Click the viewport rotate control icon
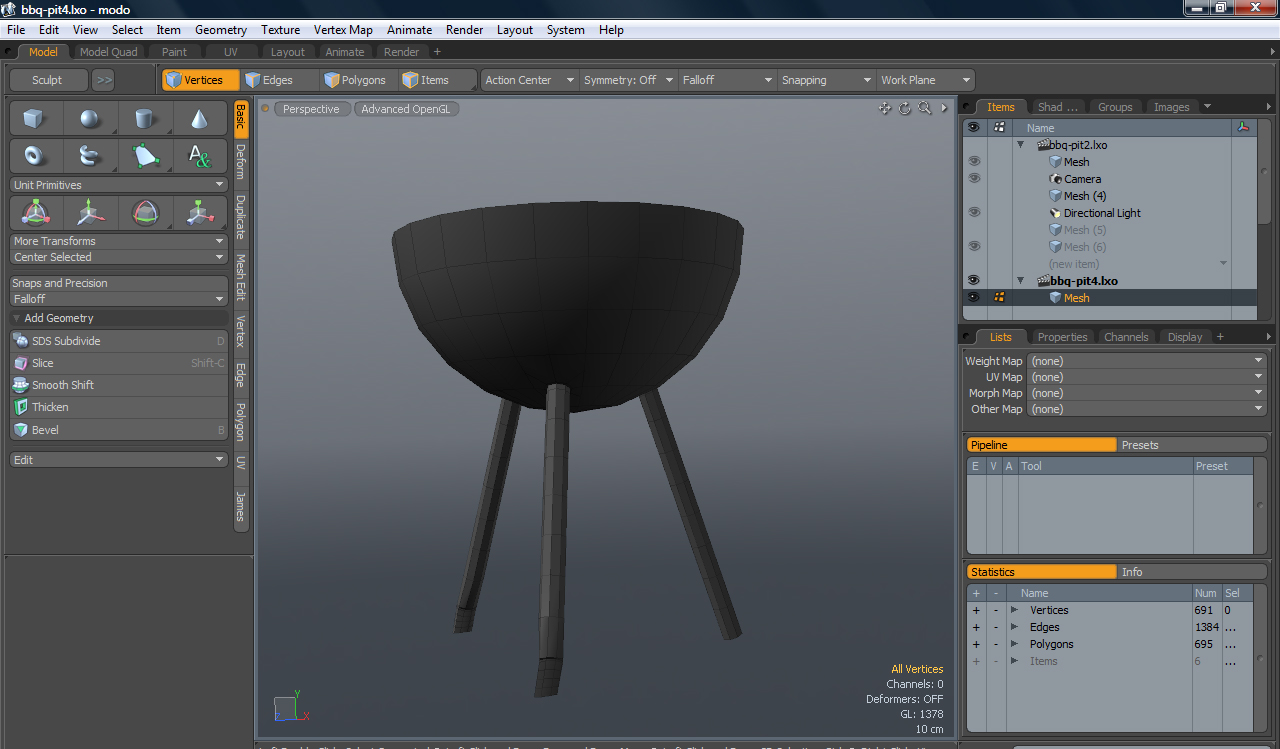Image resolution: width=1280 pixels, height=749 pixels. click(905, 108)
